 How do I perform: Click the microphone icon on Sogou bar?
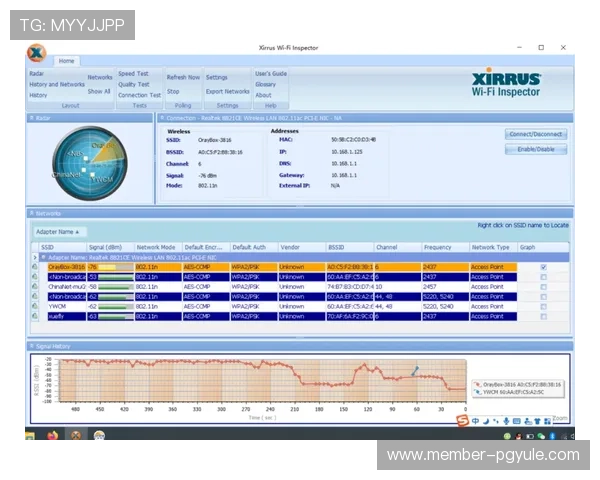(x=506, y=421)
